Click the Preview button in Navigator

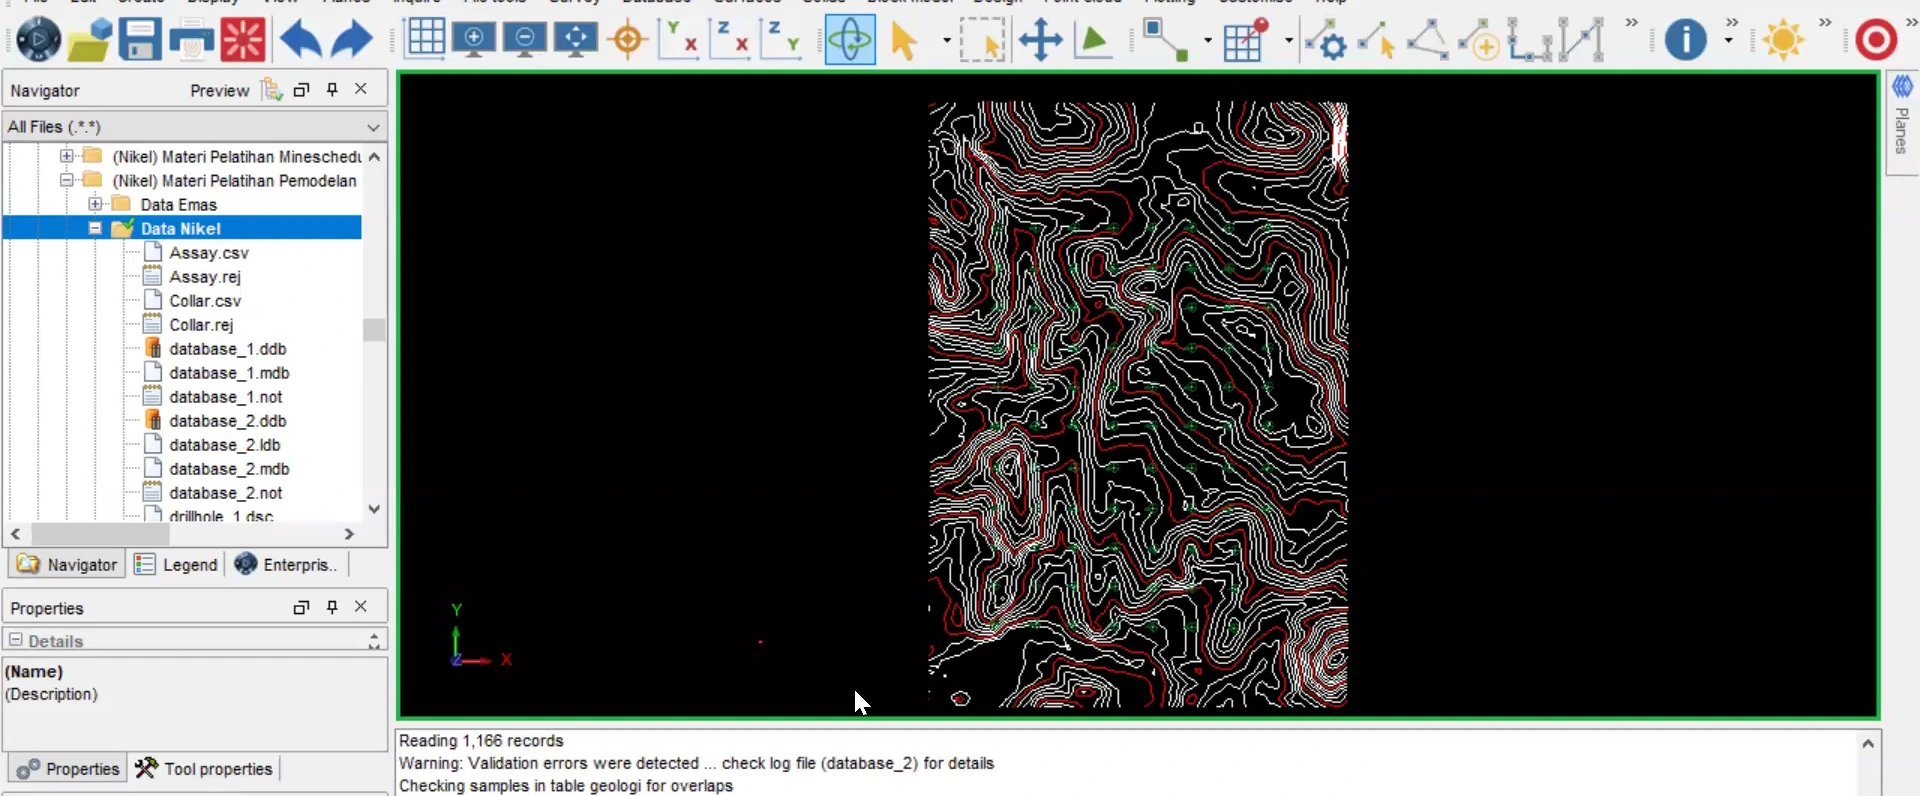219,90
